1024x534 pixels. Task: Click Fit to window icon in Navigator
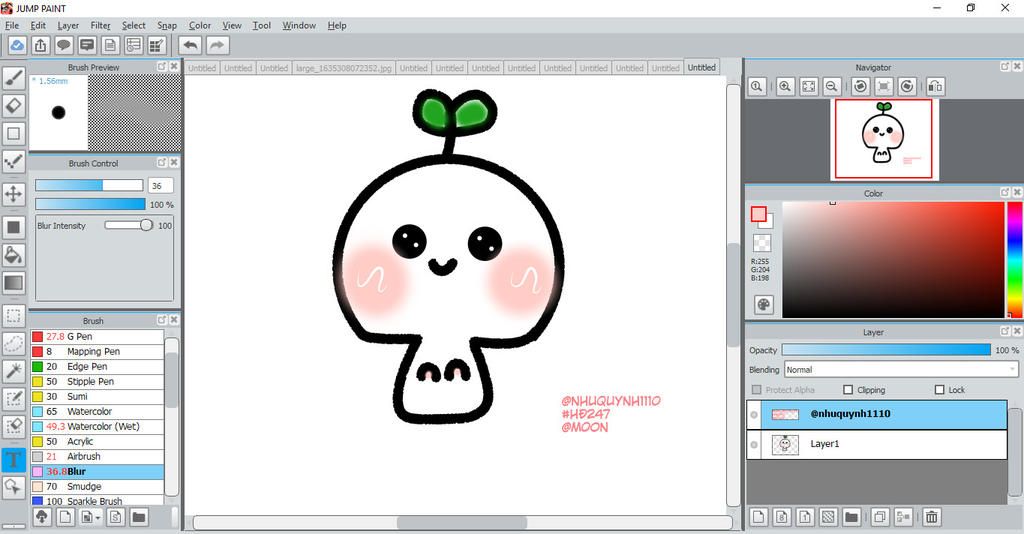808,86
